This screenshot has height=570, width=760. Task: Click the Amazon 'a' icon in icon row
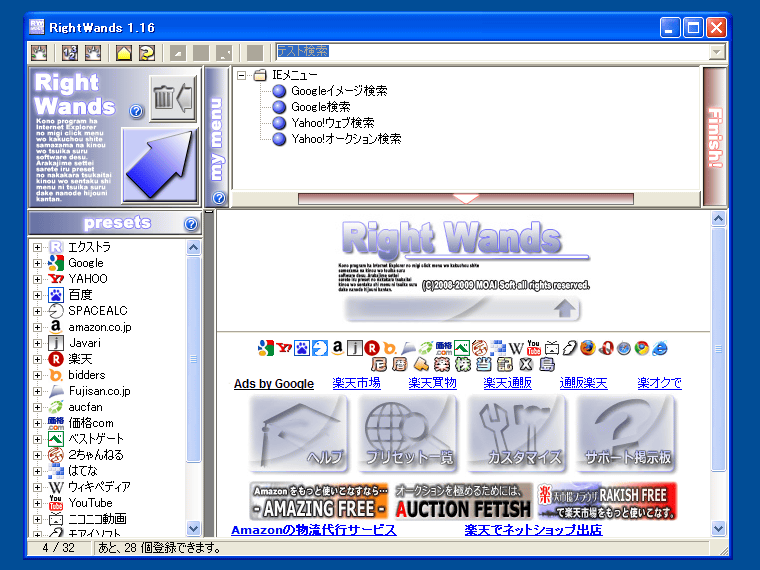pos(337,348)
